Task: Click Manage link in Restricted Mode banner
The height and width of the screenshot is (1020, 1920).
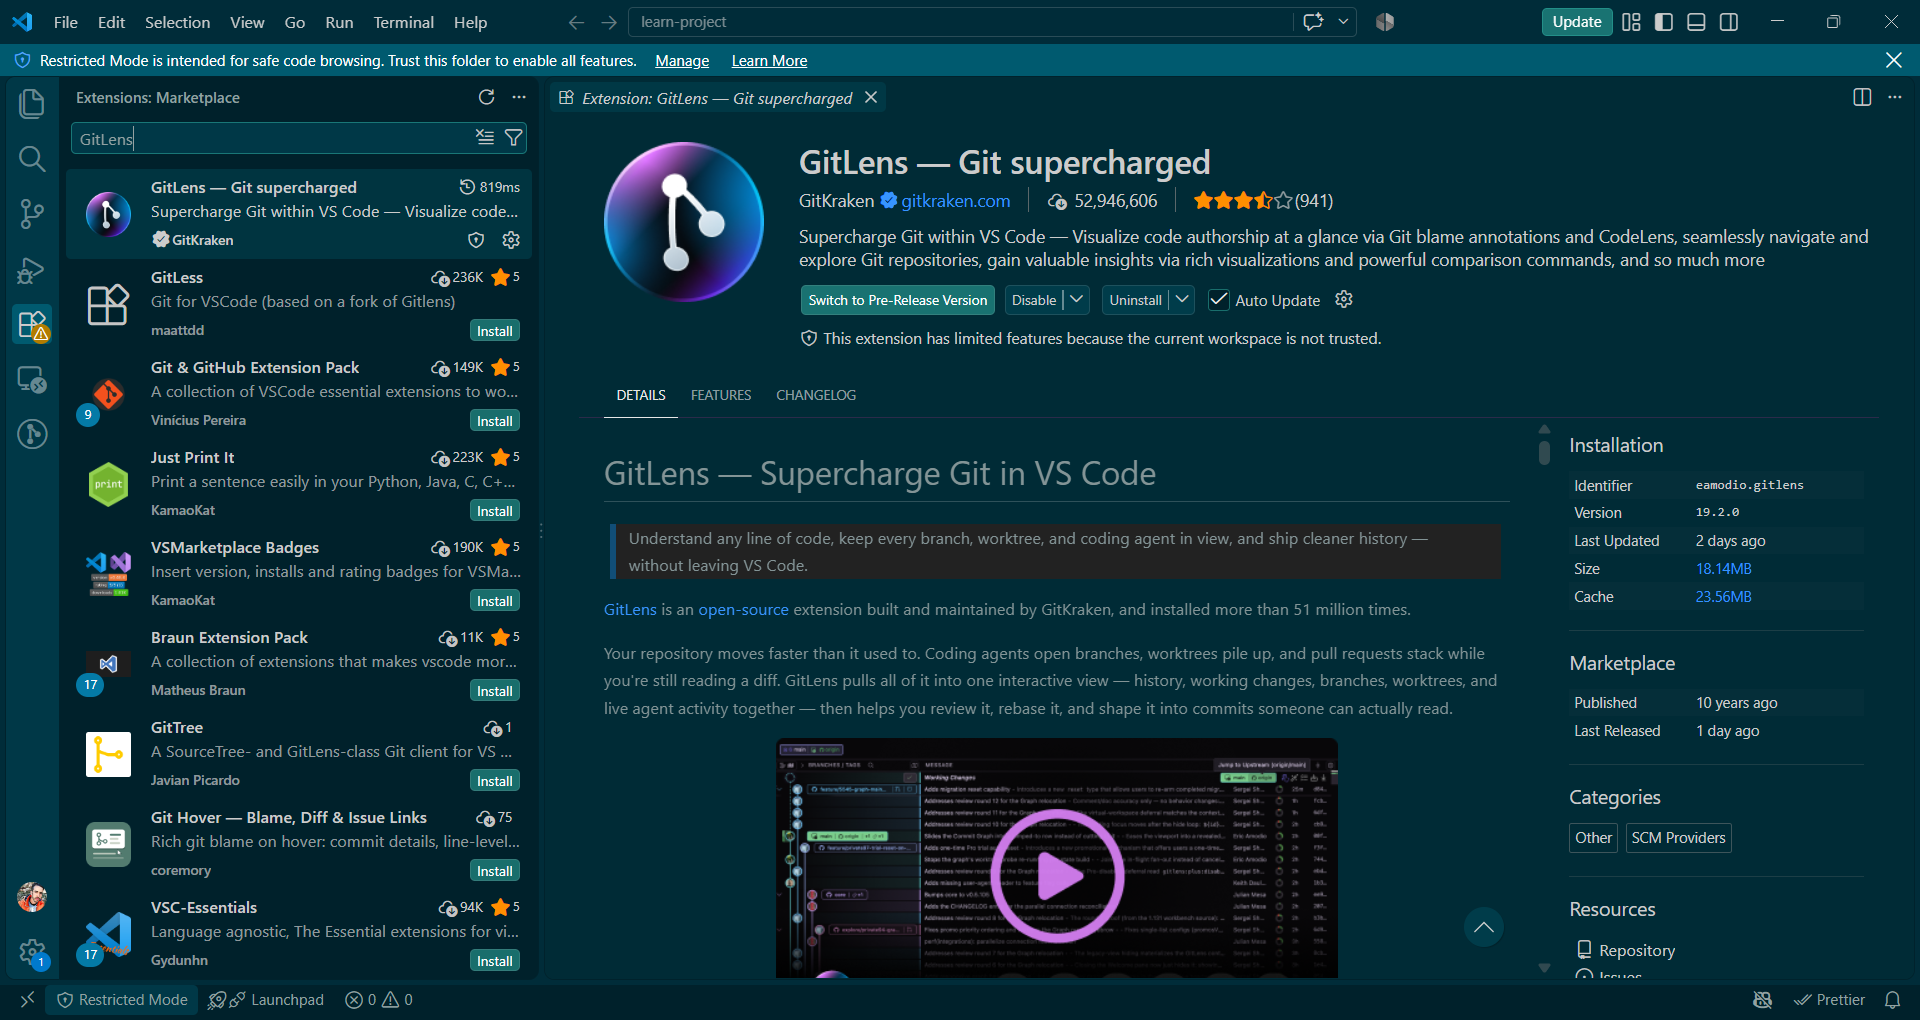Action: [x=682, y=61]
